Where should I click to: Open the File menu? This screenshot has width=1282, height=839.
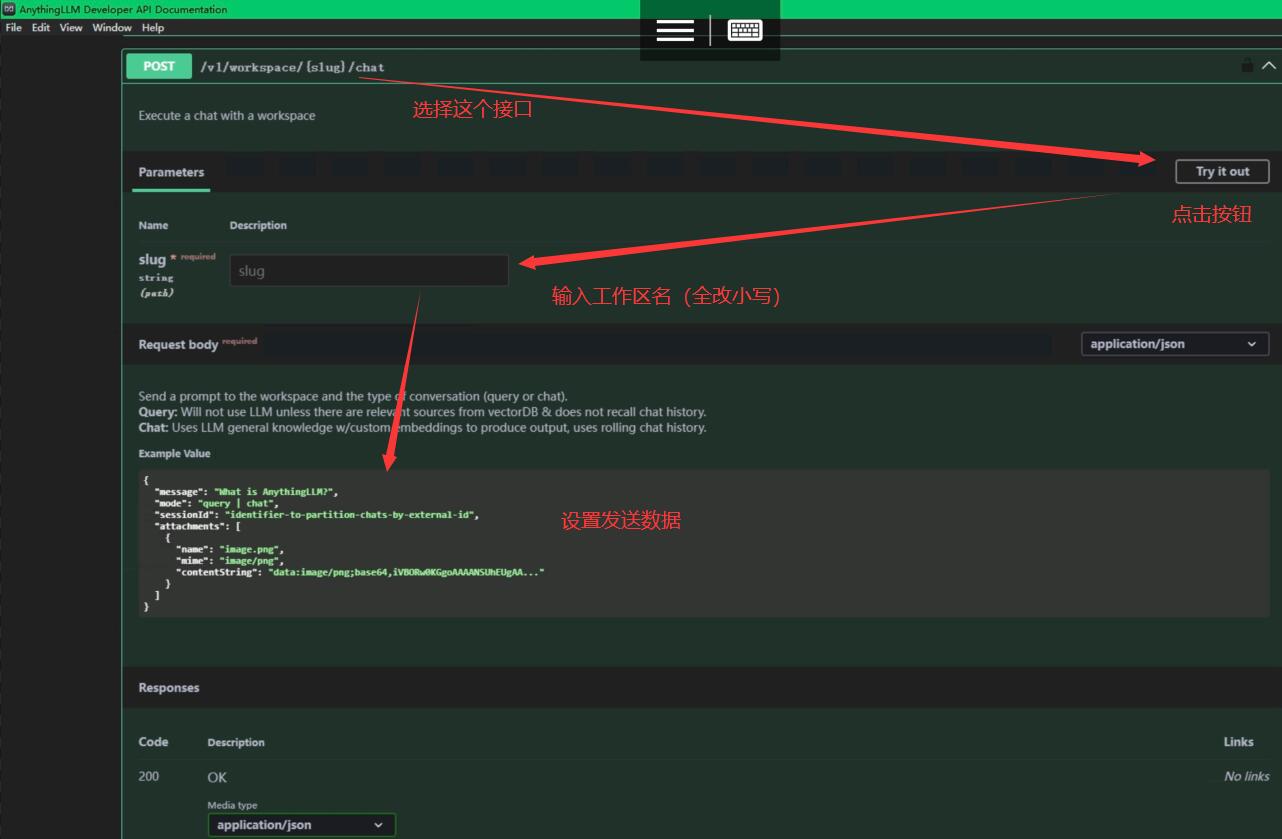coord(13,28)
